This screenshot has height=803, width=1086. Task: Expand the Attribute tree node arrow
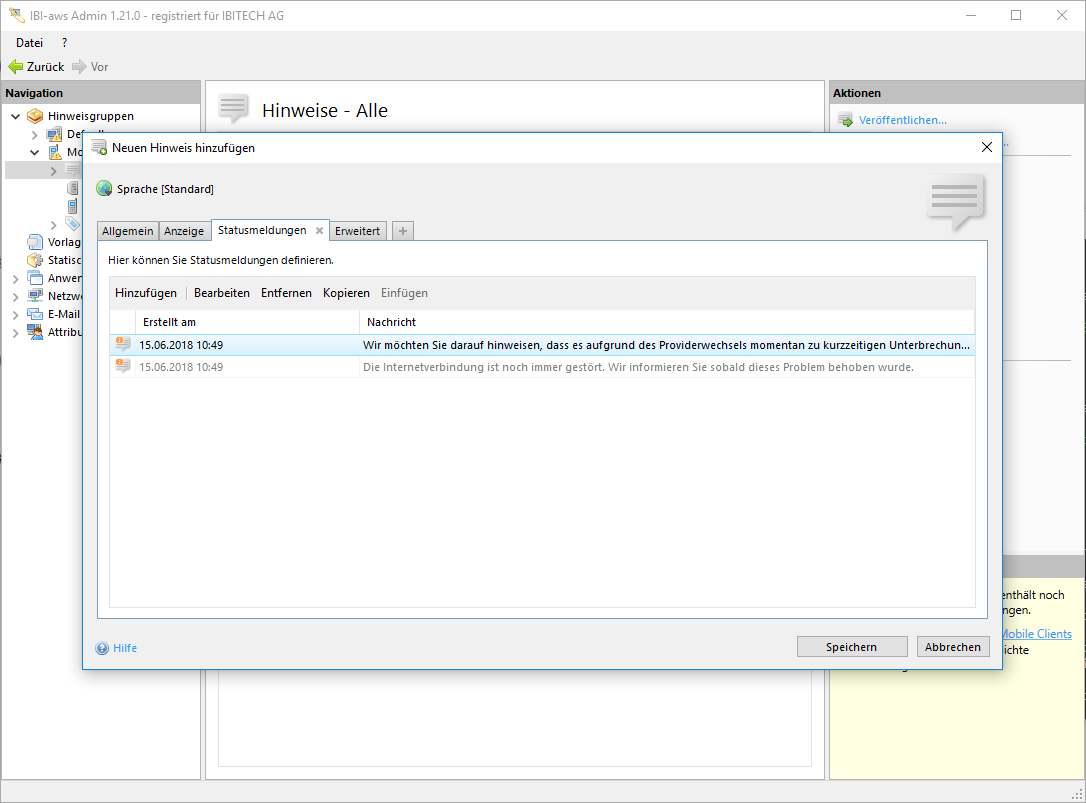coord(15,333)
